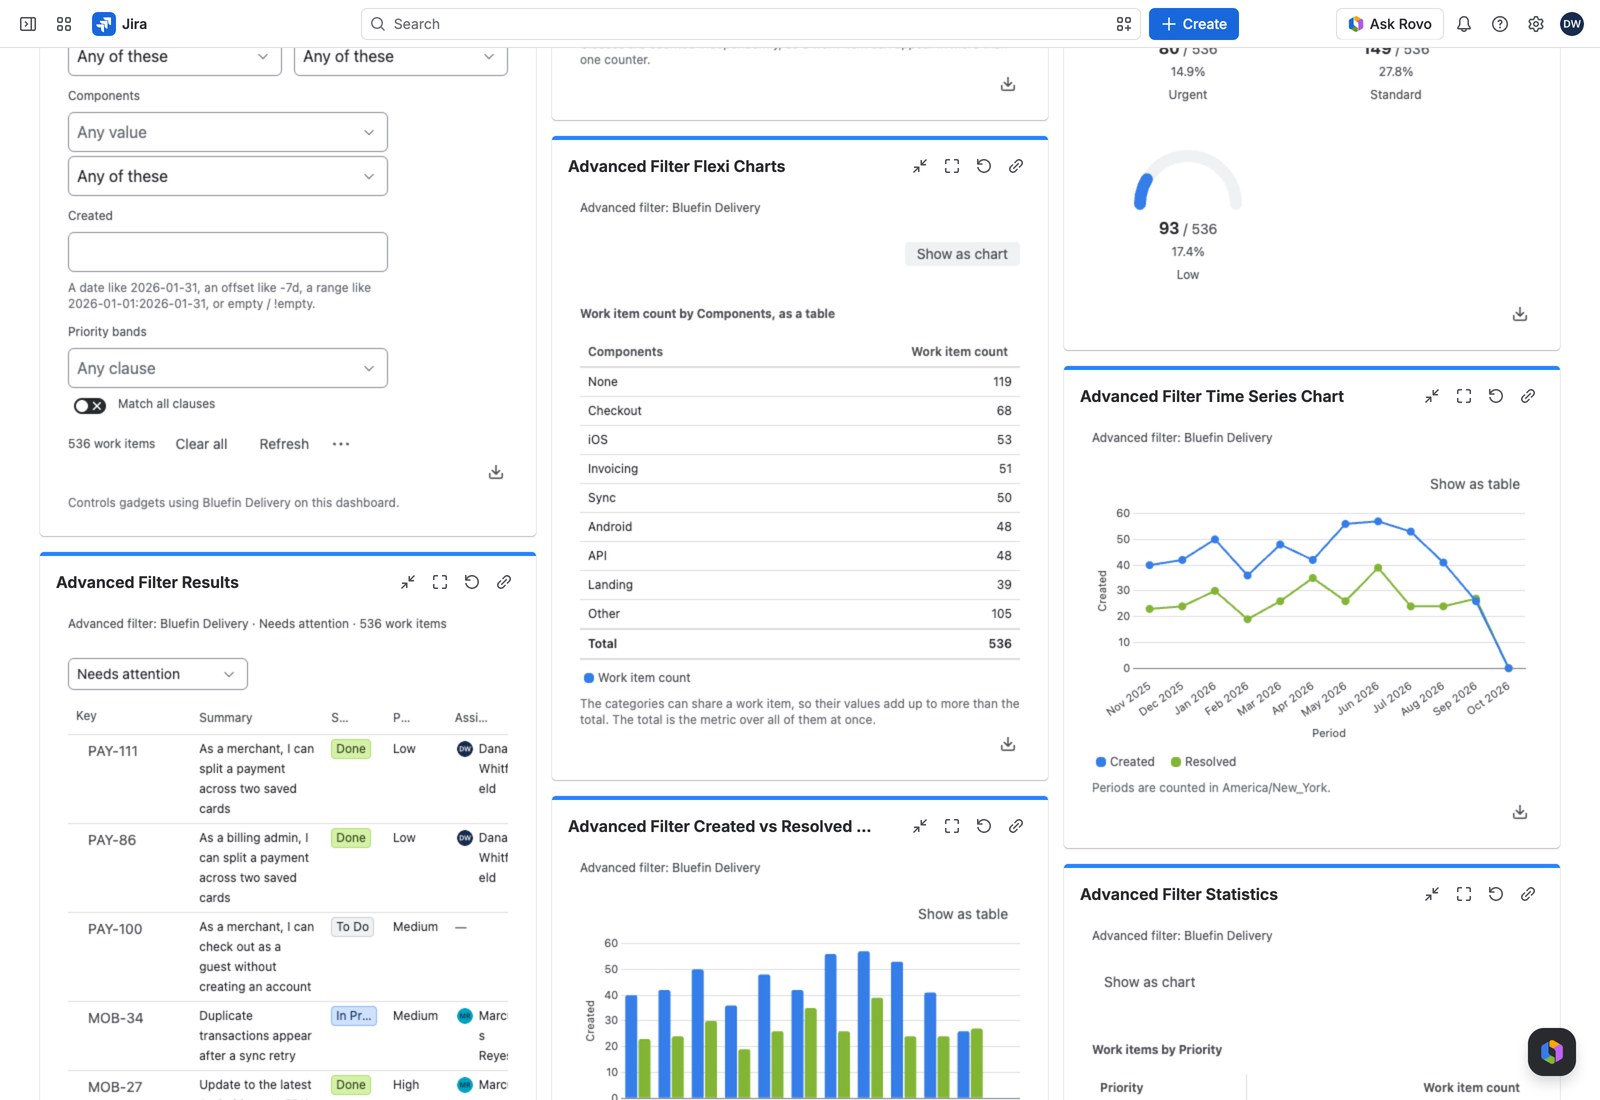
Task: Open Components Any value dropdown
Action: [228, 132]
